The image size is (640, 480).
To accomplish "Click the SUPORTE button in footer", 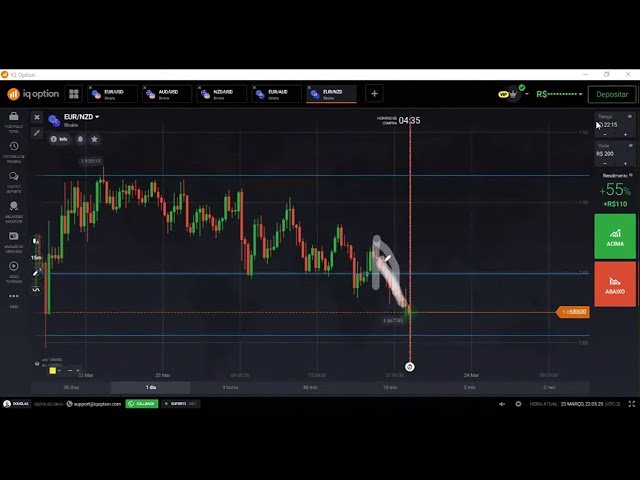I will click(x=181, y=404).
